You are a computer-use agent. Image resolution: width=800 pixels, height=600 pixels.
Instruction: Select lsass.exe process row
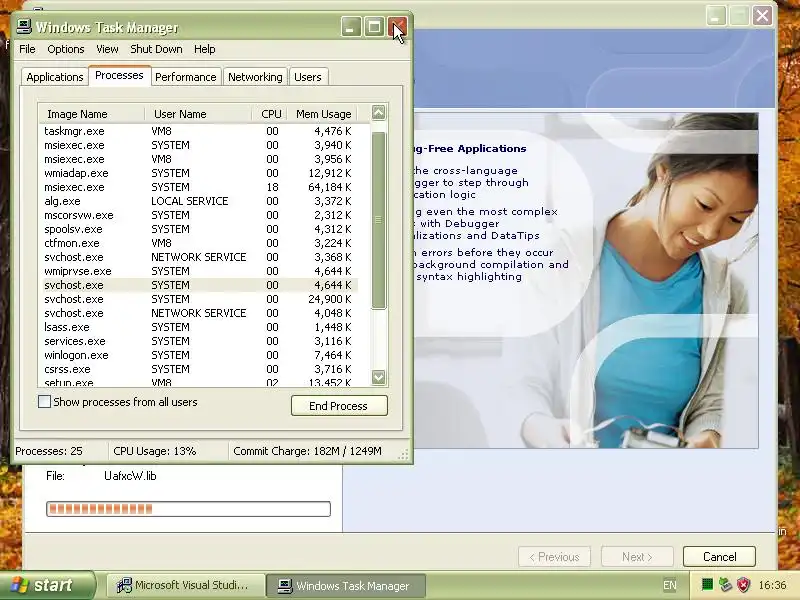[x=198, y=327]
